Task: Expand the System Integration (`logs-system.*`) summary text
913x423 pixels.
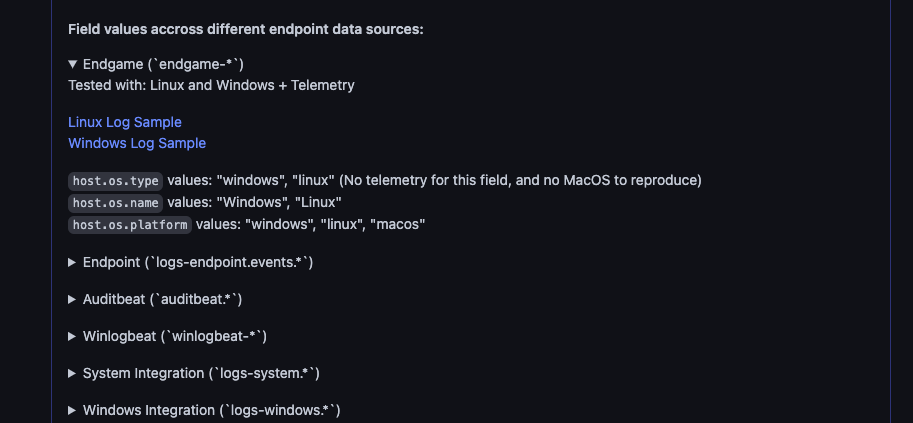Action: [201, 373]
